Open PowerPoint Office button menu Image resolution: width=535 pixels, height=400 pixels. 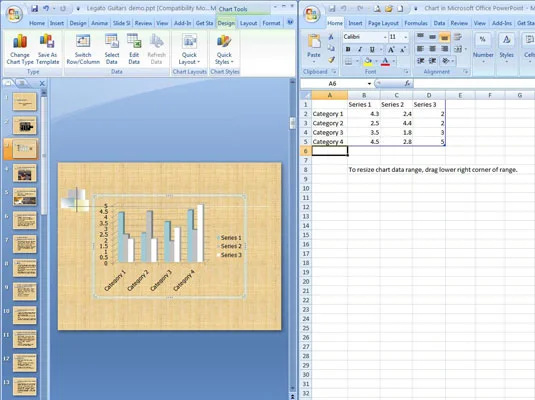coord(14,14)
